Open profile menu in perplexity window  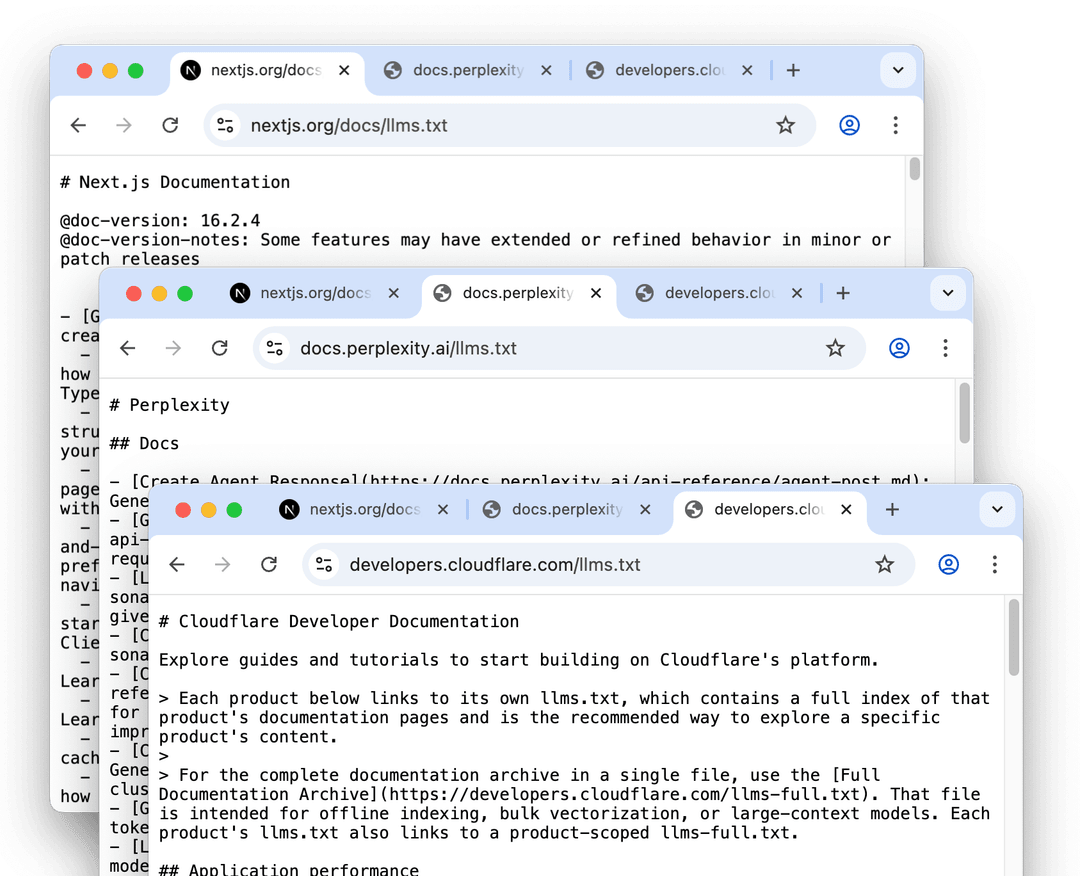pyautogui.click(x=899, y=348)
